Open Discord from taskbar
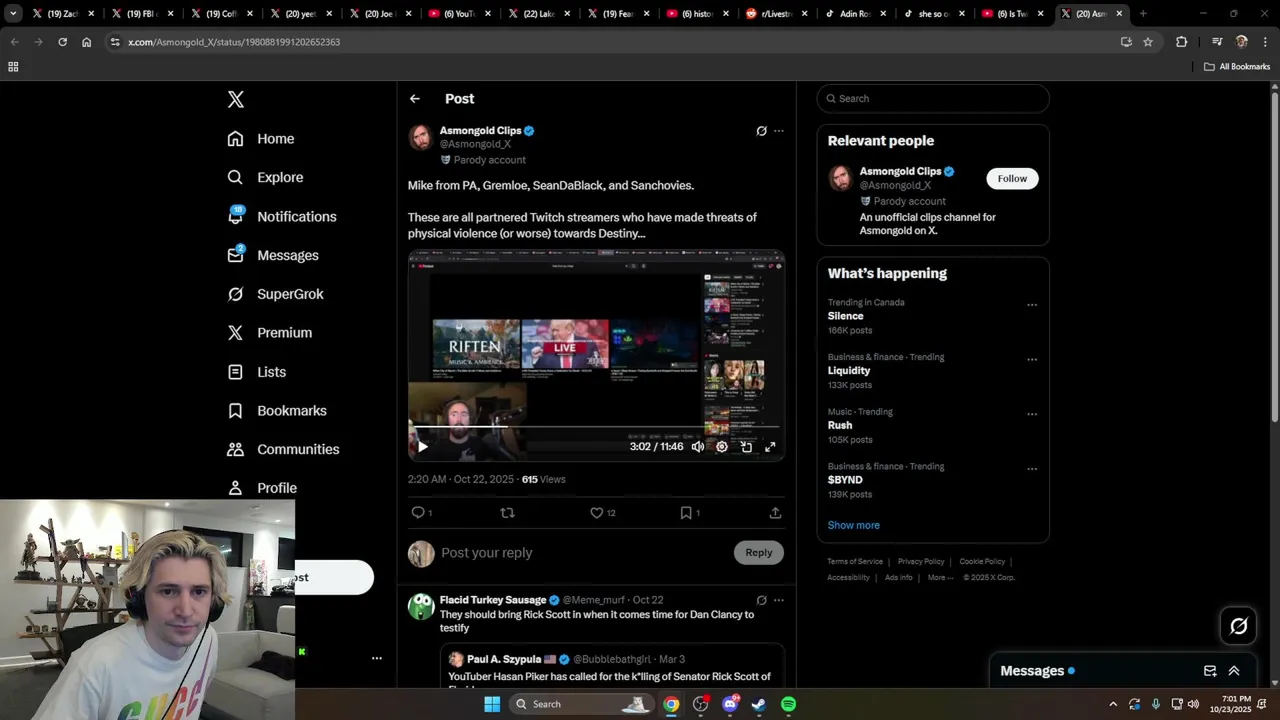The image size is (1280, 720). (x=730, y=704)
